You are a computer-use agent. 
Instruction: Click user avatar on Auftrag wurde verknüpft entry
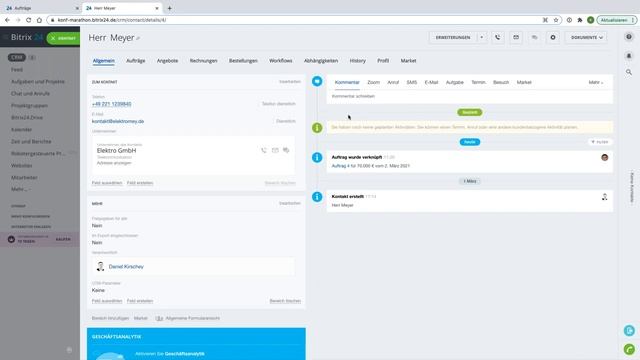604,158
